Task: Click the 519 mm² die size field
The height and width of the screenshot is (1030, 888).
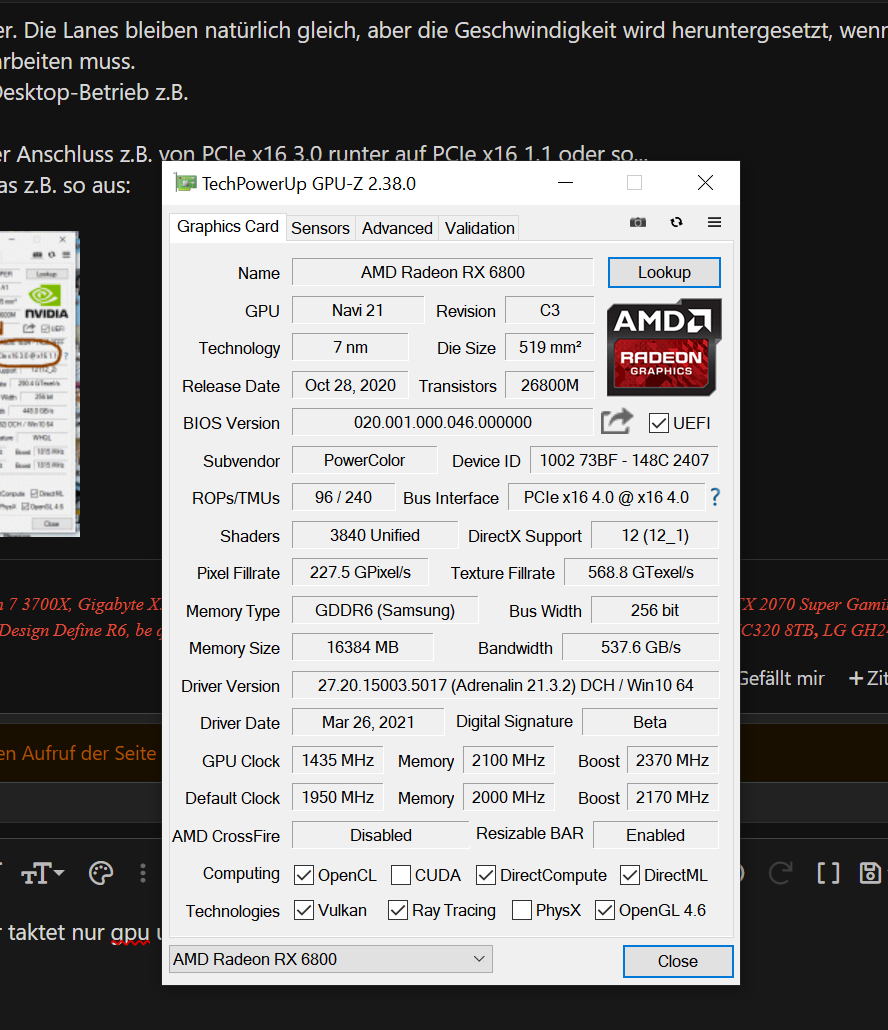Action: [550, 347]
